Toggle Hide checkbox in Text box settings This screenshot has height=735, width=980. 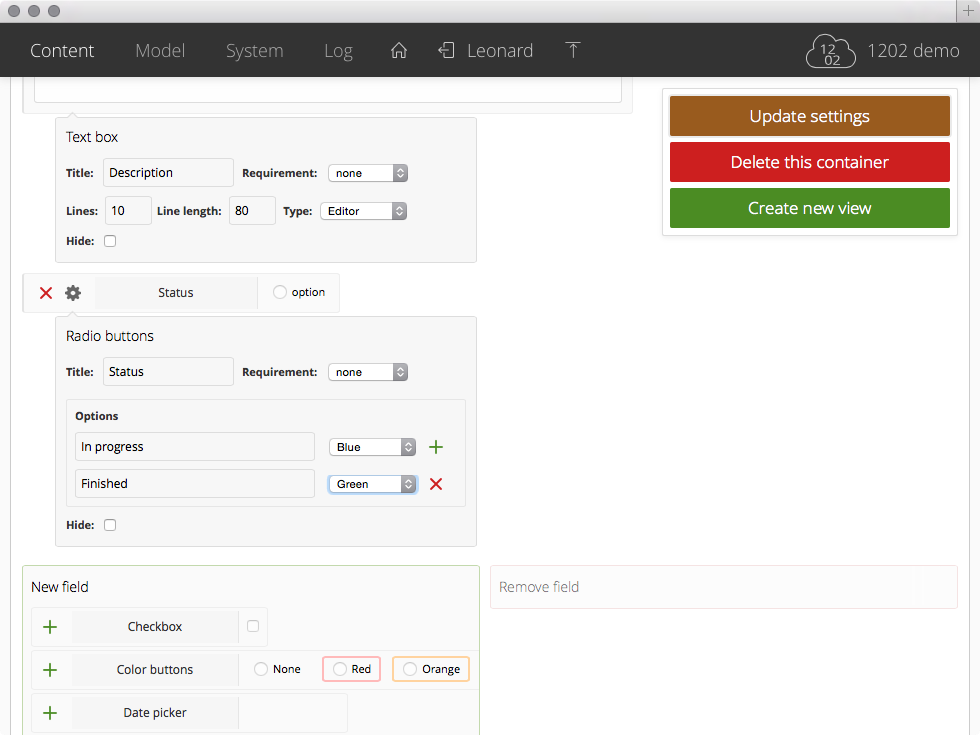pyautogui.click(x=110, y=241)
